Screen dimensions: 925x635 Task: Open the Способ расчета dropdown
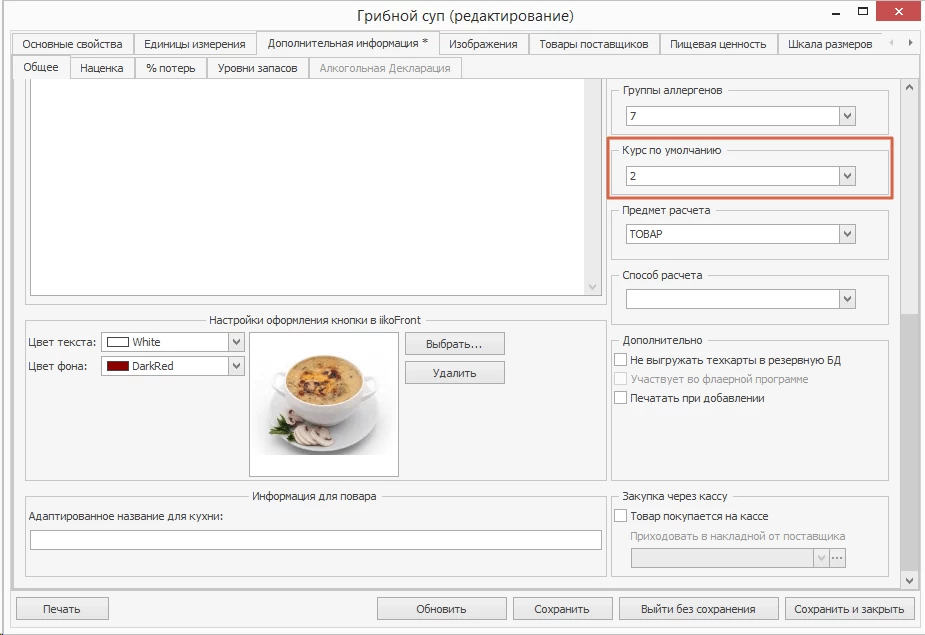click(847, 299)
